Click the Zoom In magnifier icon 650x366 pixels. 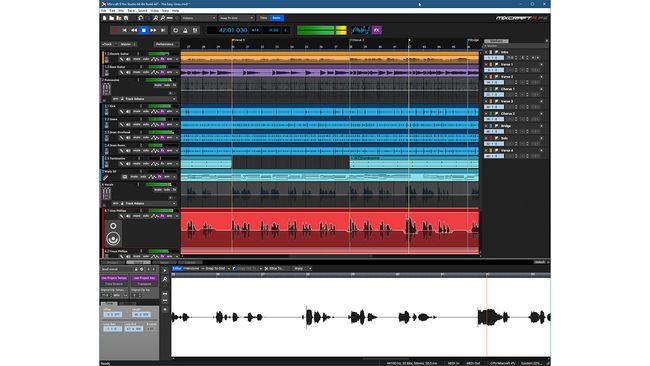coord(155,18)
